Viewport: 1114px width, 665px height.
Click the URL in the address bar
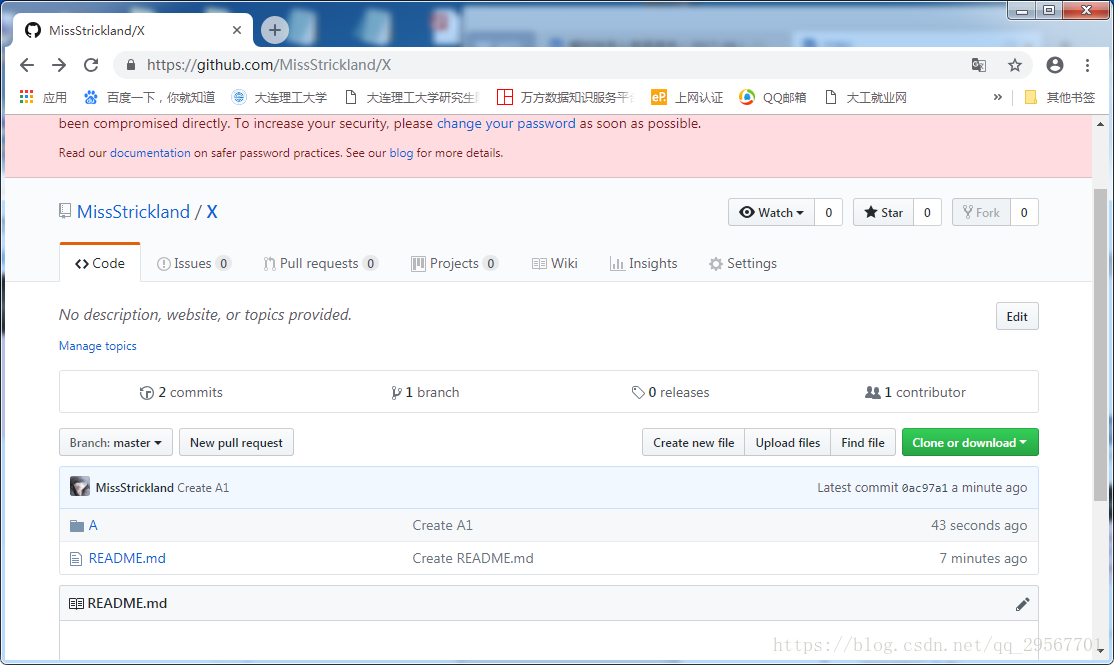click(x=269, y=65)
